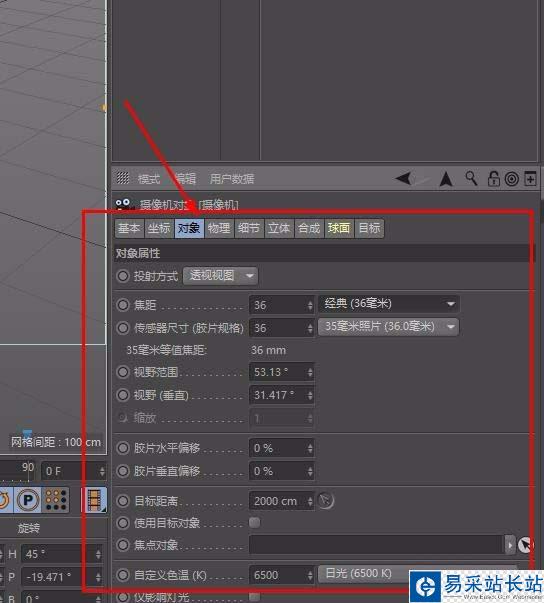The image size is (544, 603).
Task: Switch to the 坐标 tab
Action: (x=159, y=228)
